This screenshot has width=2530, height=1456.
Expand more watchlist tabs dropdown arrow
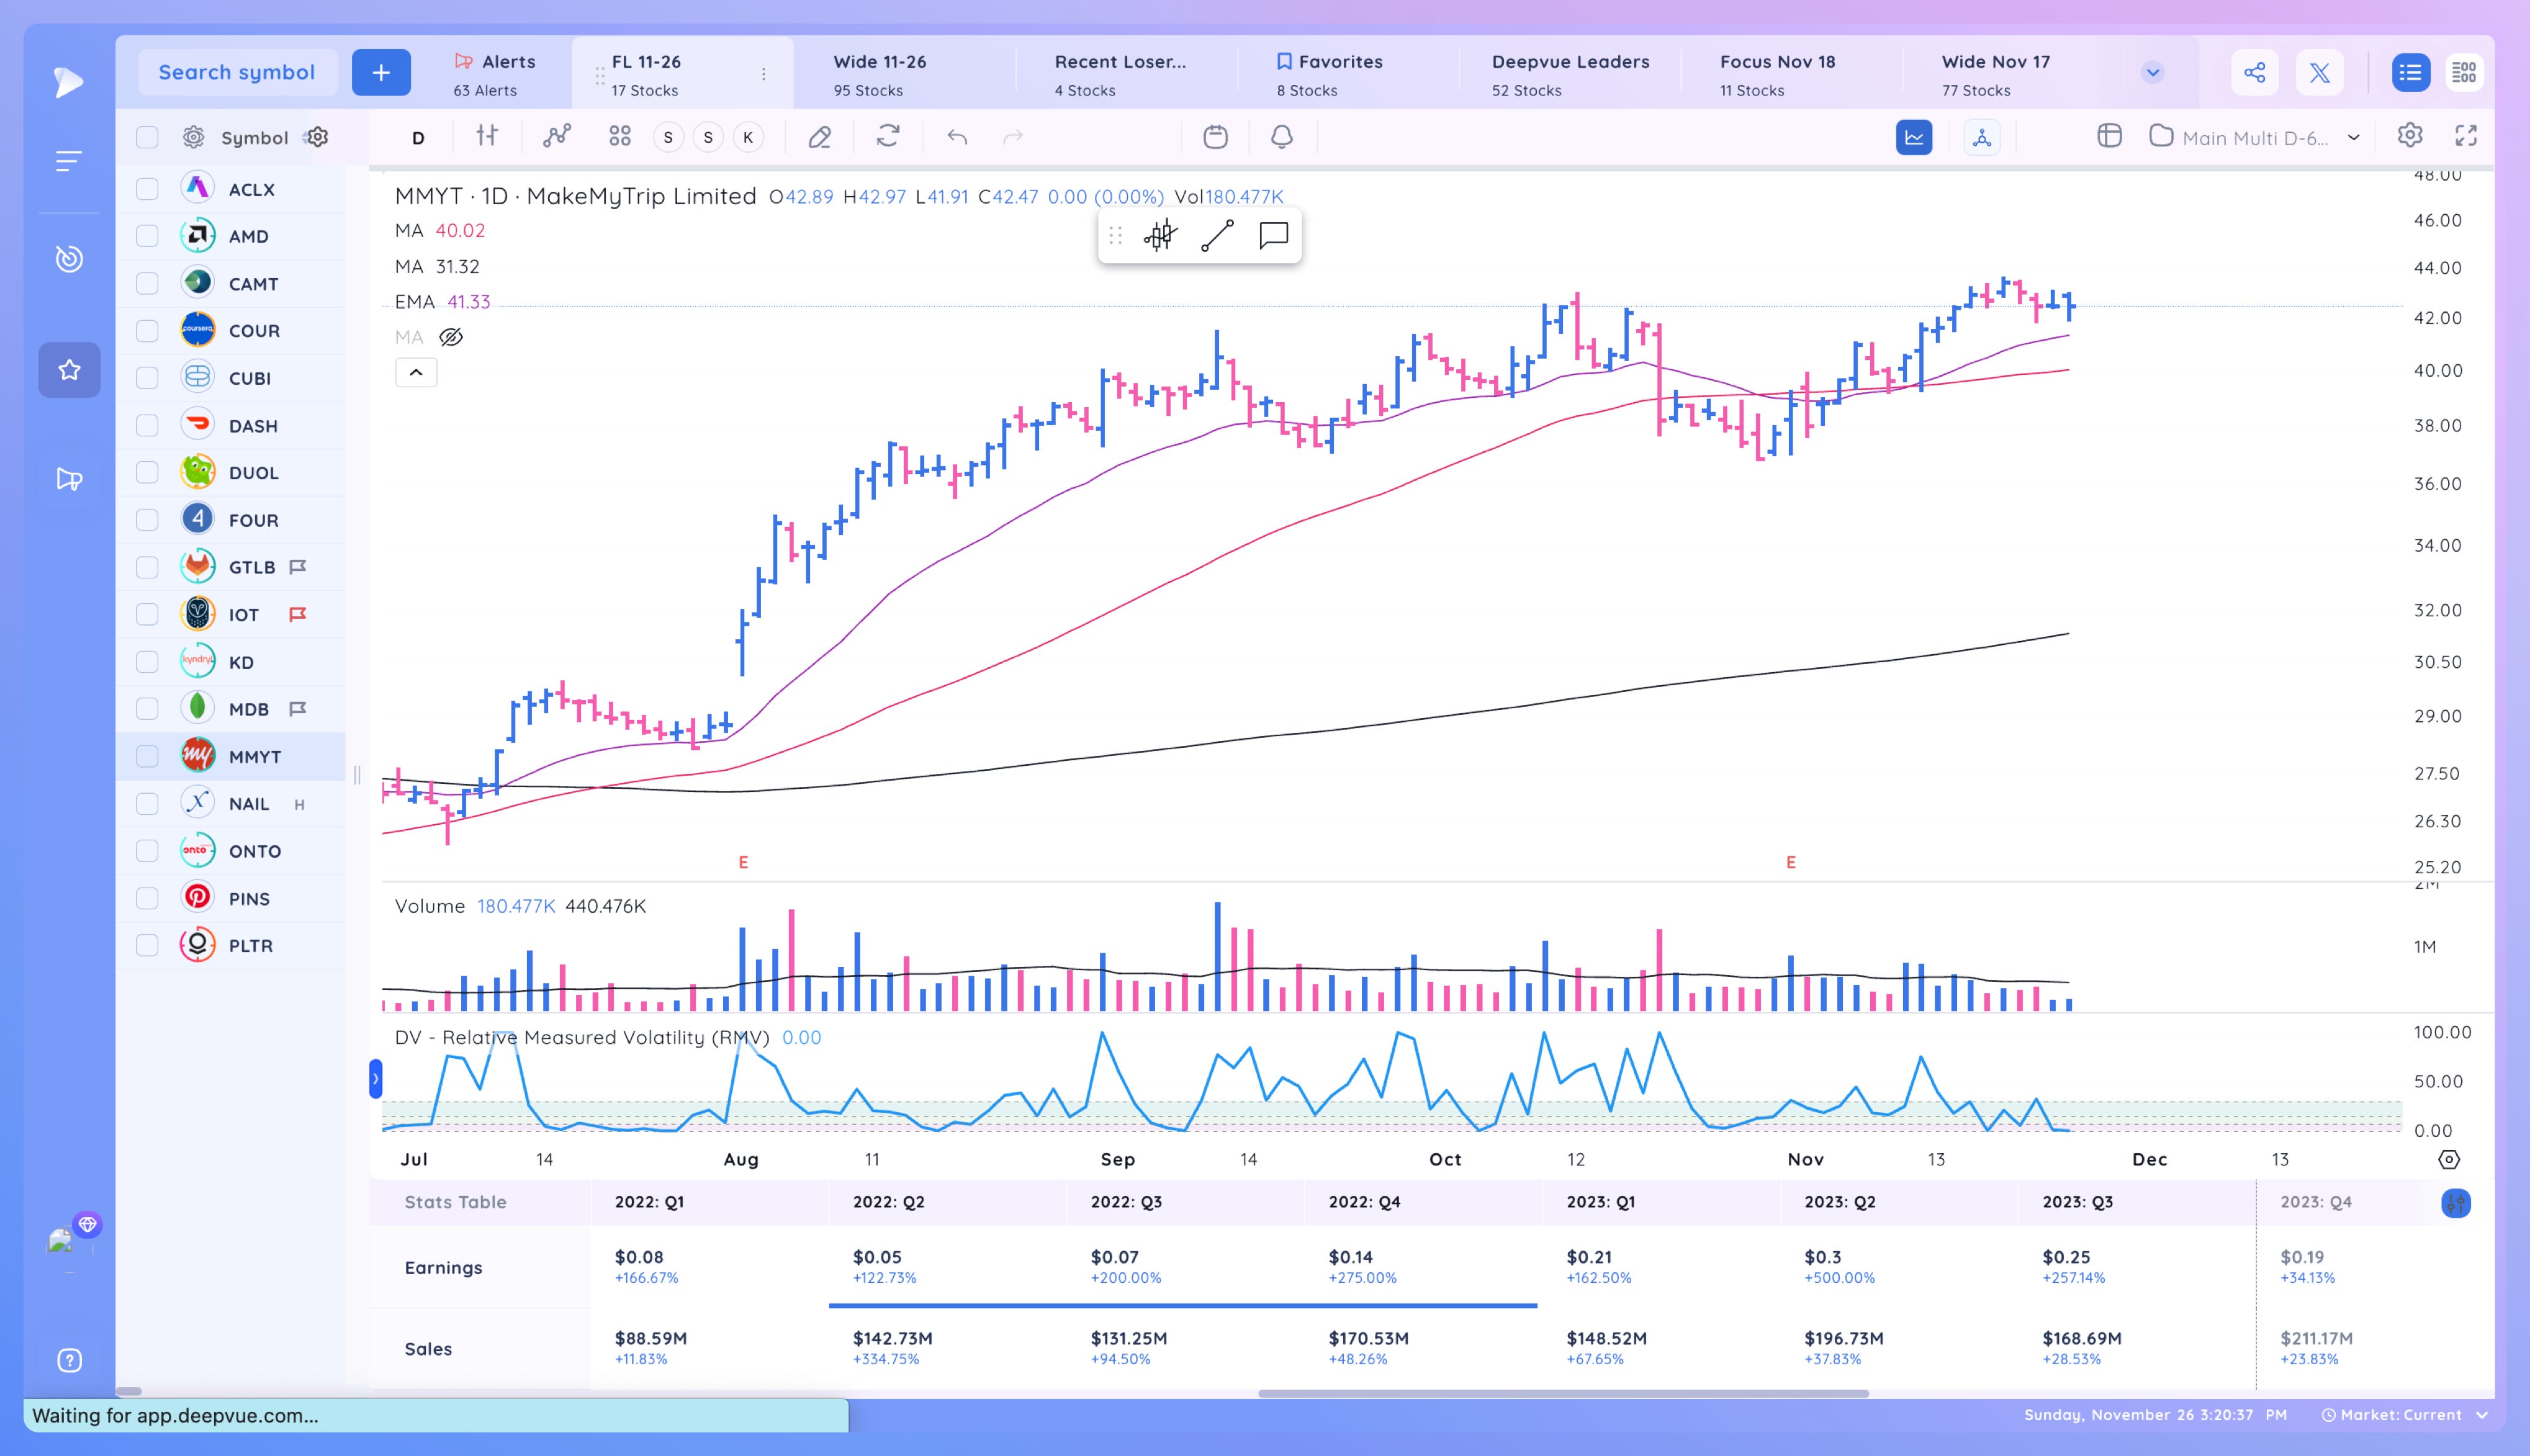(x=2153, y=72)
